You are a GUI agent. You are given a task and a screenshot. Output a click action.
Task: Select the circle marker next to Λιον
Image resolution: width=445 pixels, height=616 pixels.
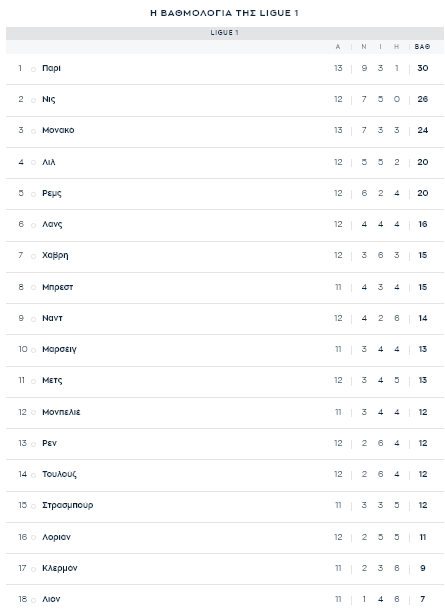pos(33,600)
